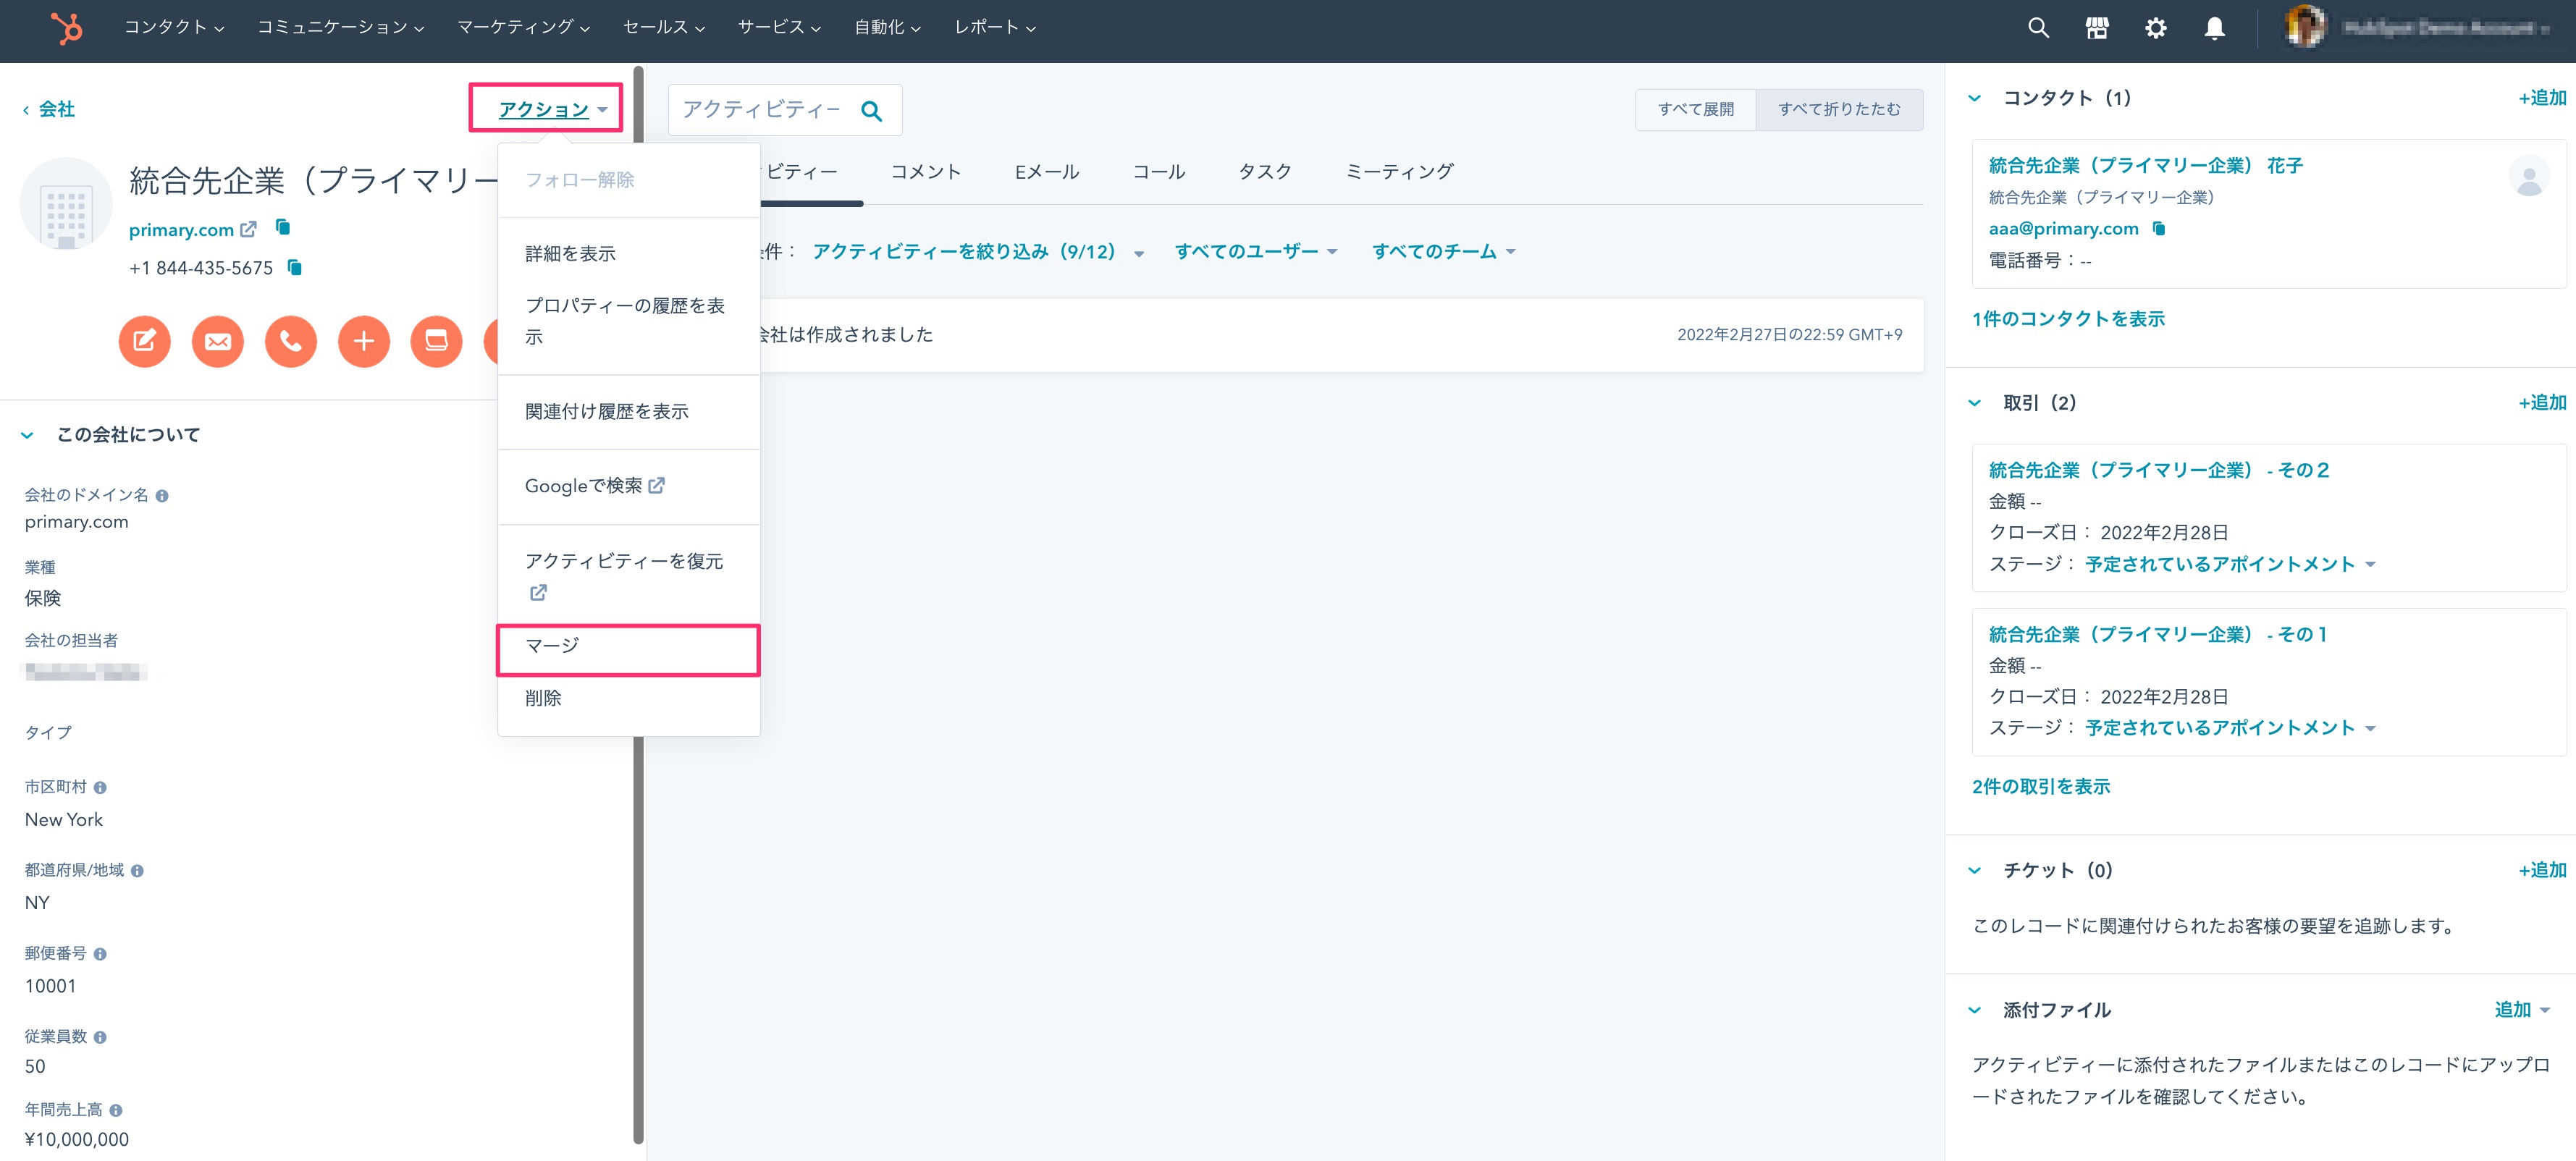2576x1161 pixels.
Task: Open stage dropdown for deal その２
Action: tap(2229, 564)
